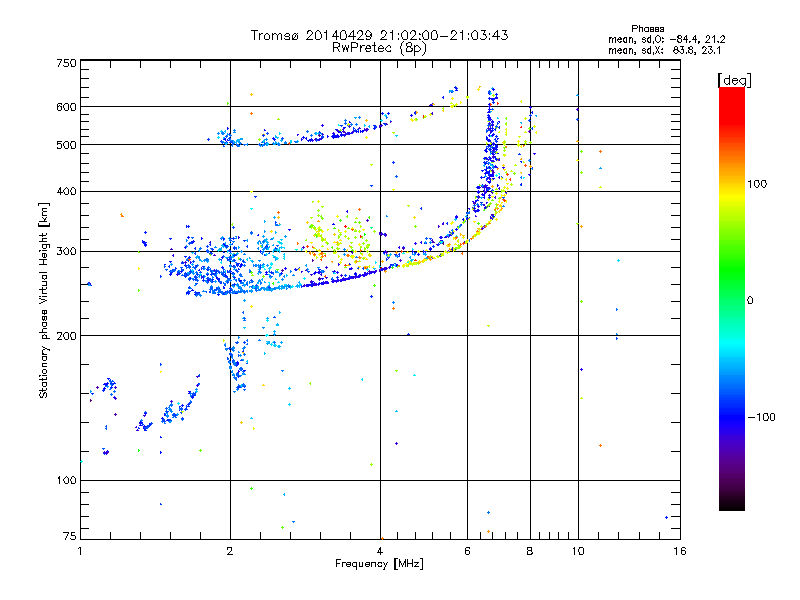The image size is (800, 600).
Task: Click the 'Stationary phase Virtual Height [km]' axis label
Action: coord(44,301)
